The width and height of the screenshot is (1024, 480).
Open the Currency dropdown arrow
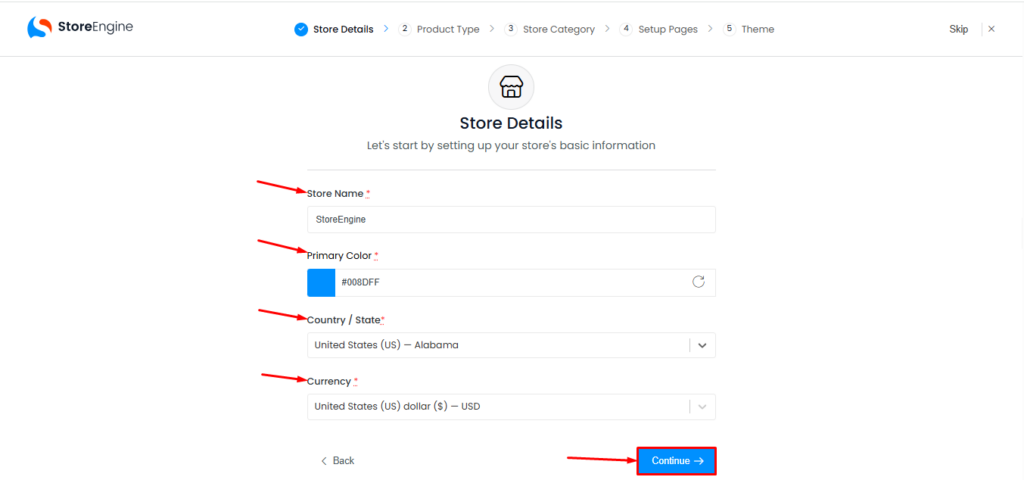point(702,407)
